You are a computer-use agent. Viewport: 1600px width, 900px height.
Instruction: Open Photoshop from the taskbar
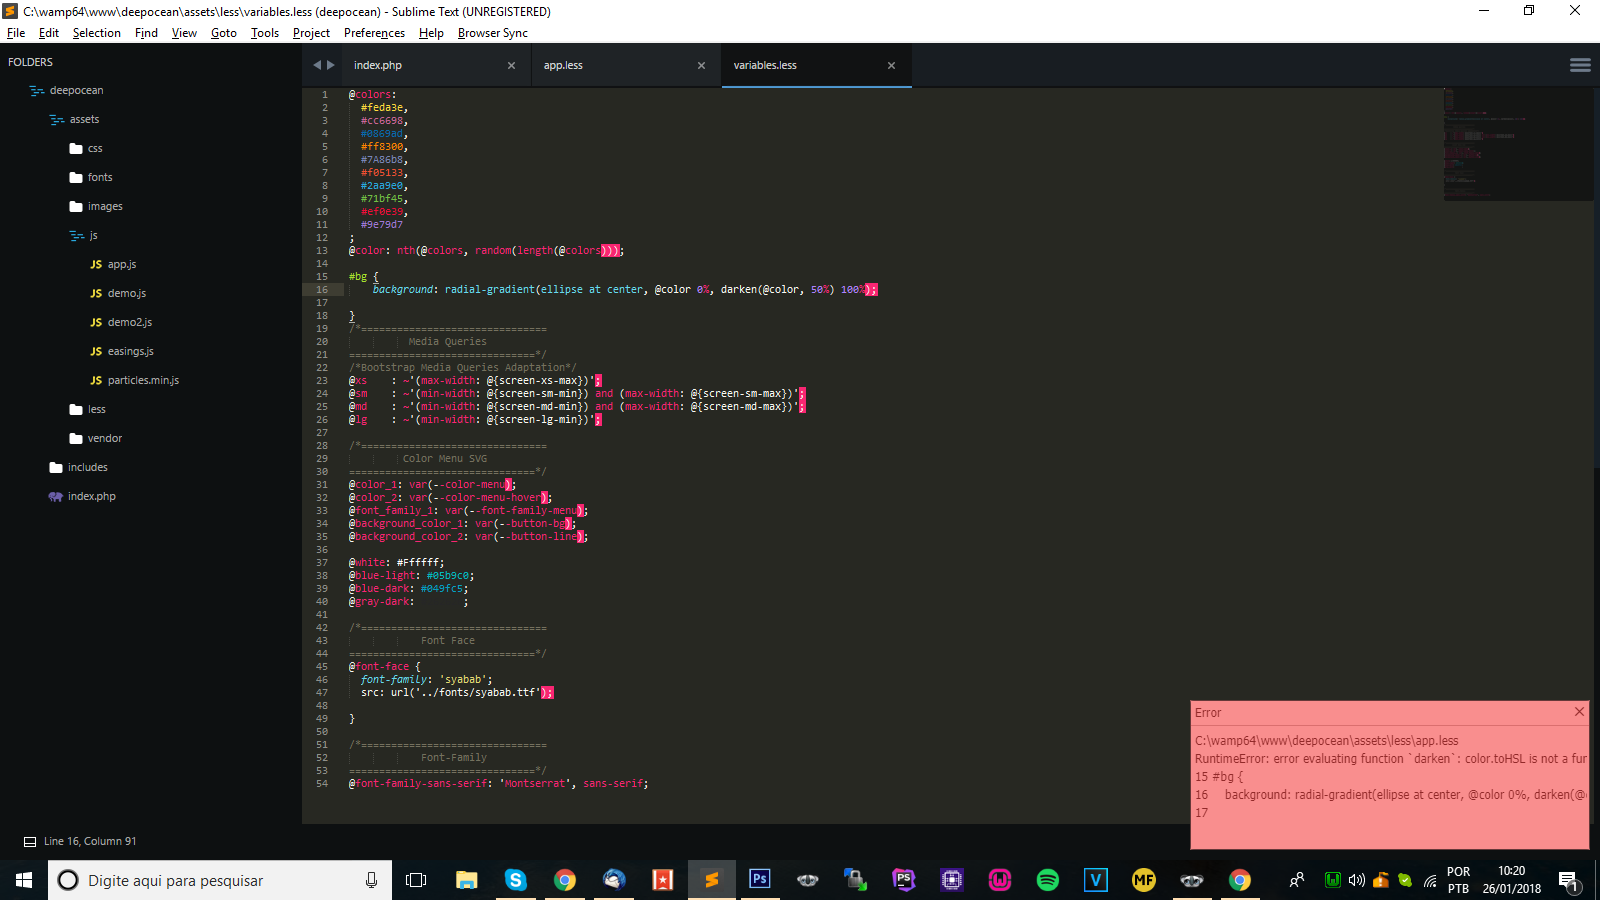[760, 880]
